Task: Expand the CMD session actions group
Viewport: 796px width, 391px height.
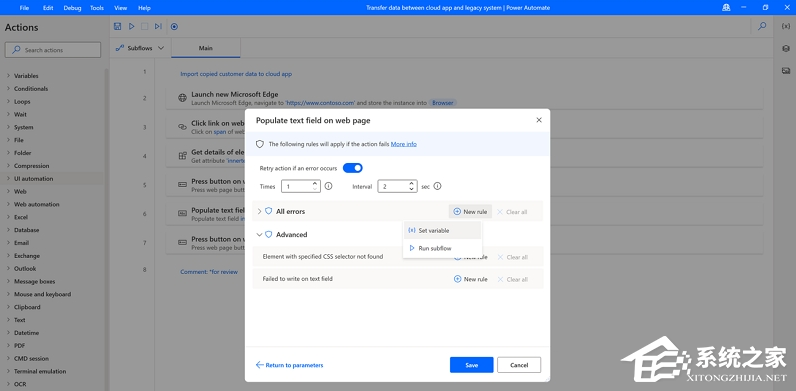Action: [x=8, y=359]
